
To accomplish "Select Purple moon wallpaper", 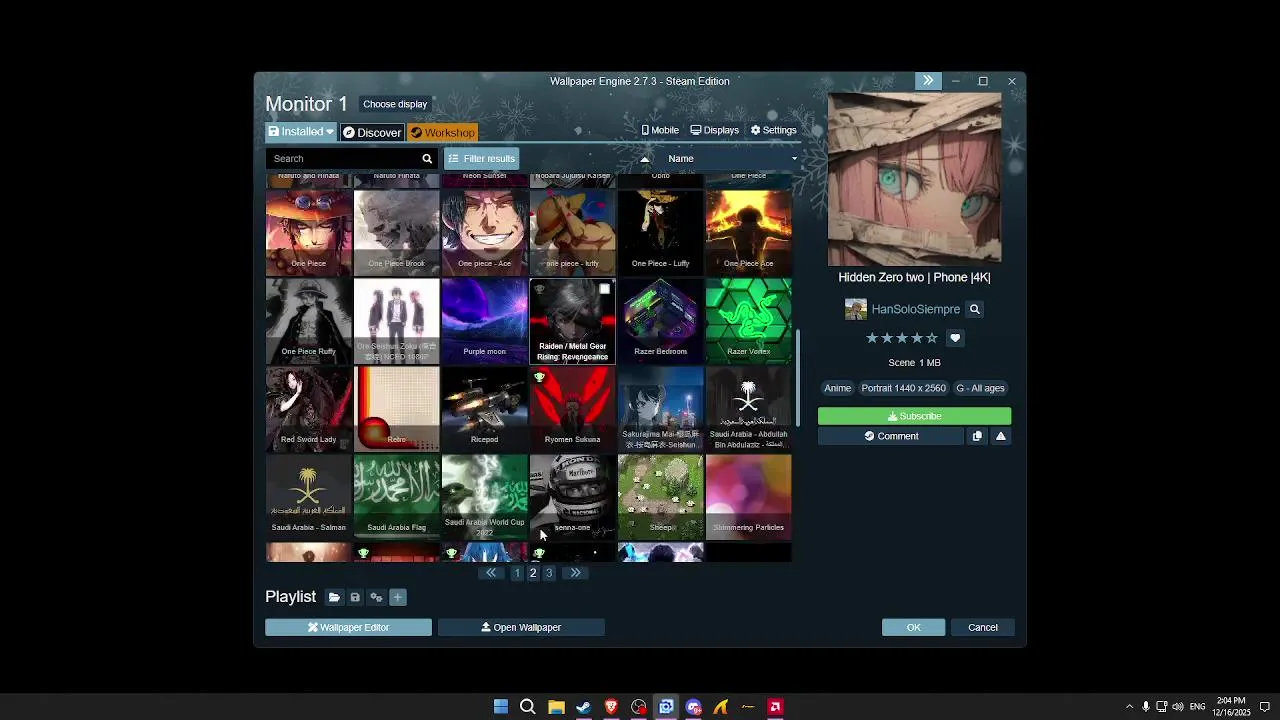I will 484,321.
